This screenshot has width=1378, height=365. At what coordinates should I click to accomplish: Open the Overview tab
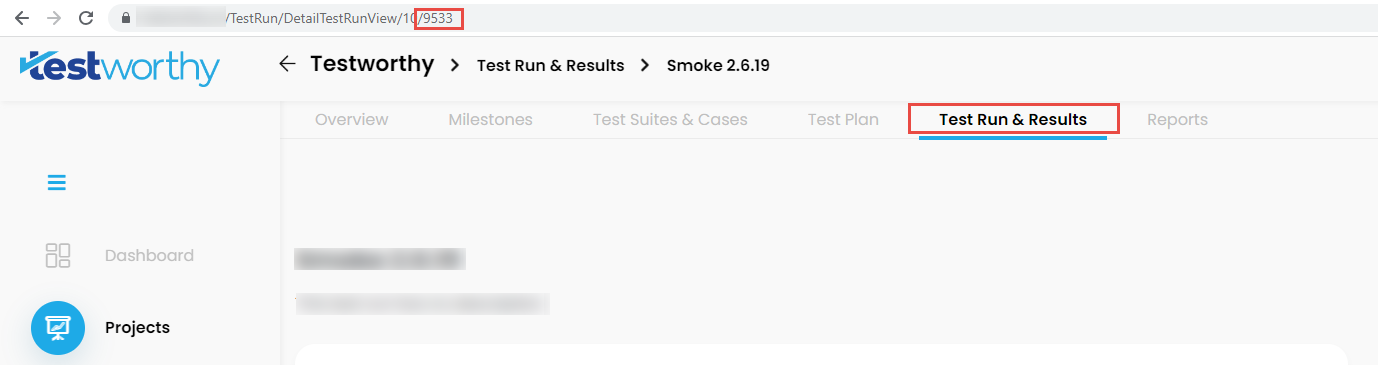click(x=351, y=120)
